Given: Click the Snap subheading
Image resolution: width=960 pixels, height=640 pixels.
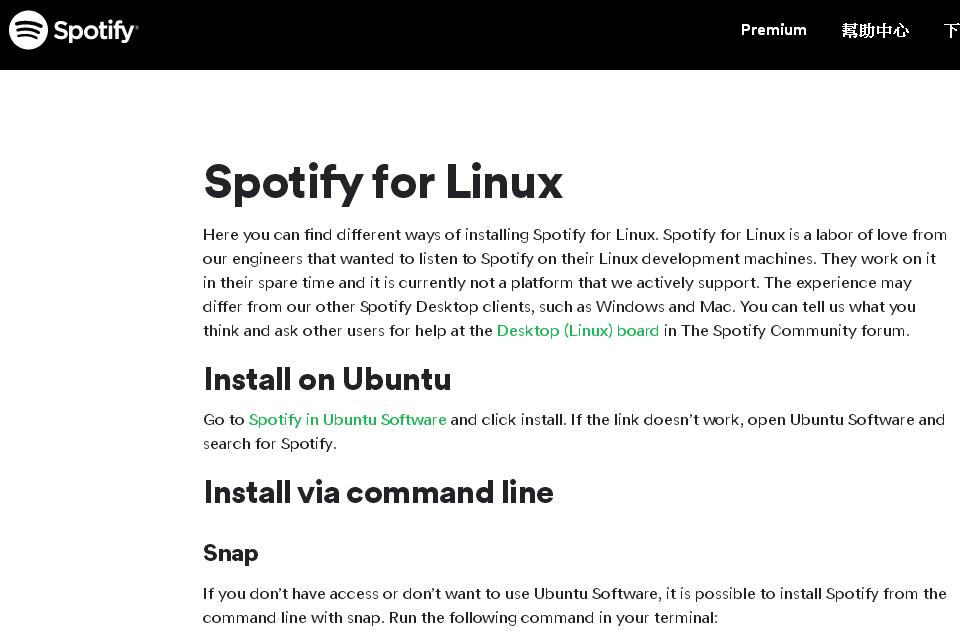Looking at the screenshot, I should pos(230,553).
